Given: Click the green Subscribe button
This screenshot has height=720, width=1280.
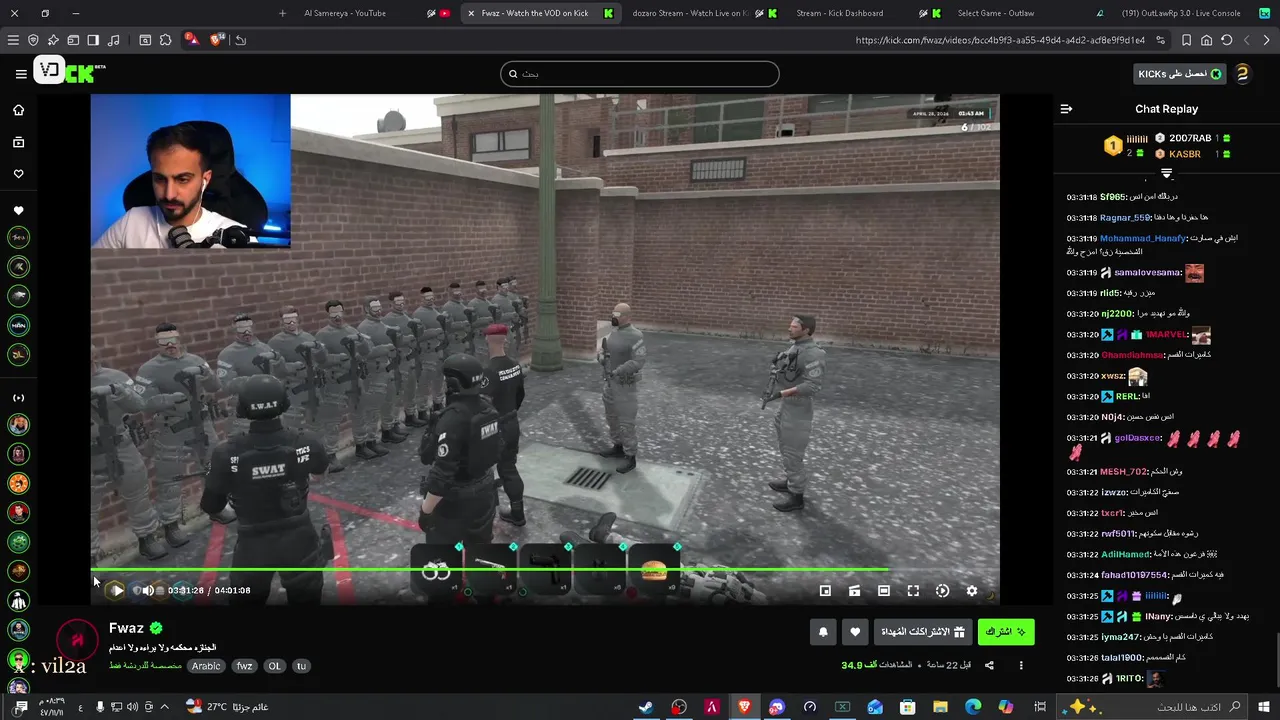Looking at the screenshot, I should point(1006,632).
